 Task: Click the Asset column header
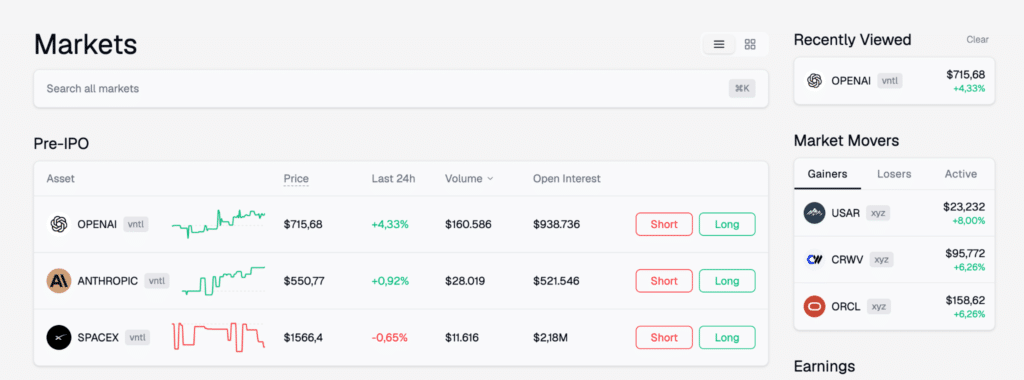pyautogui.click(x=61, y=179)
